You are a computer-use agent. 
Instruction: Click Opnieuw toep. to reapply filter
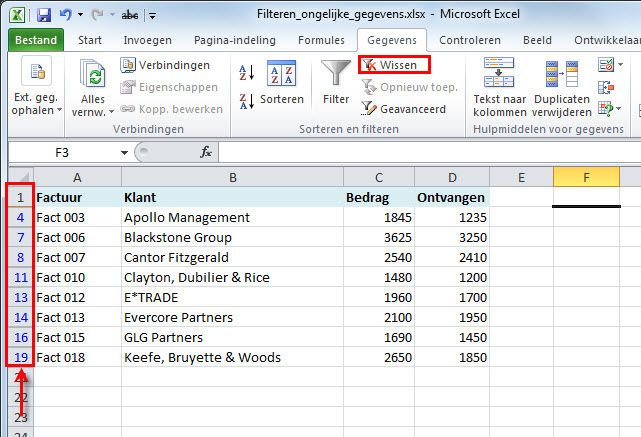(410, 87)
